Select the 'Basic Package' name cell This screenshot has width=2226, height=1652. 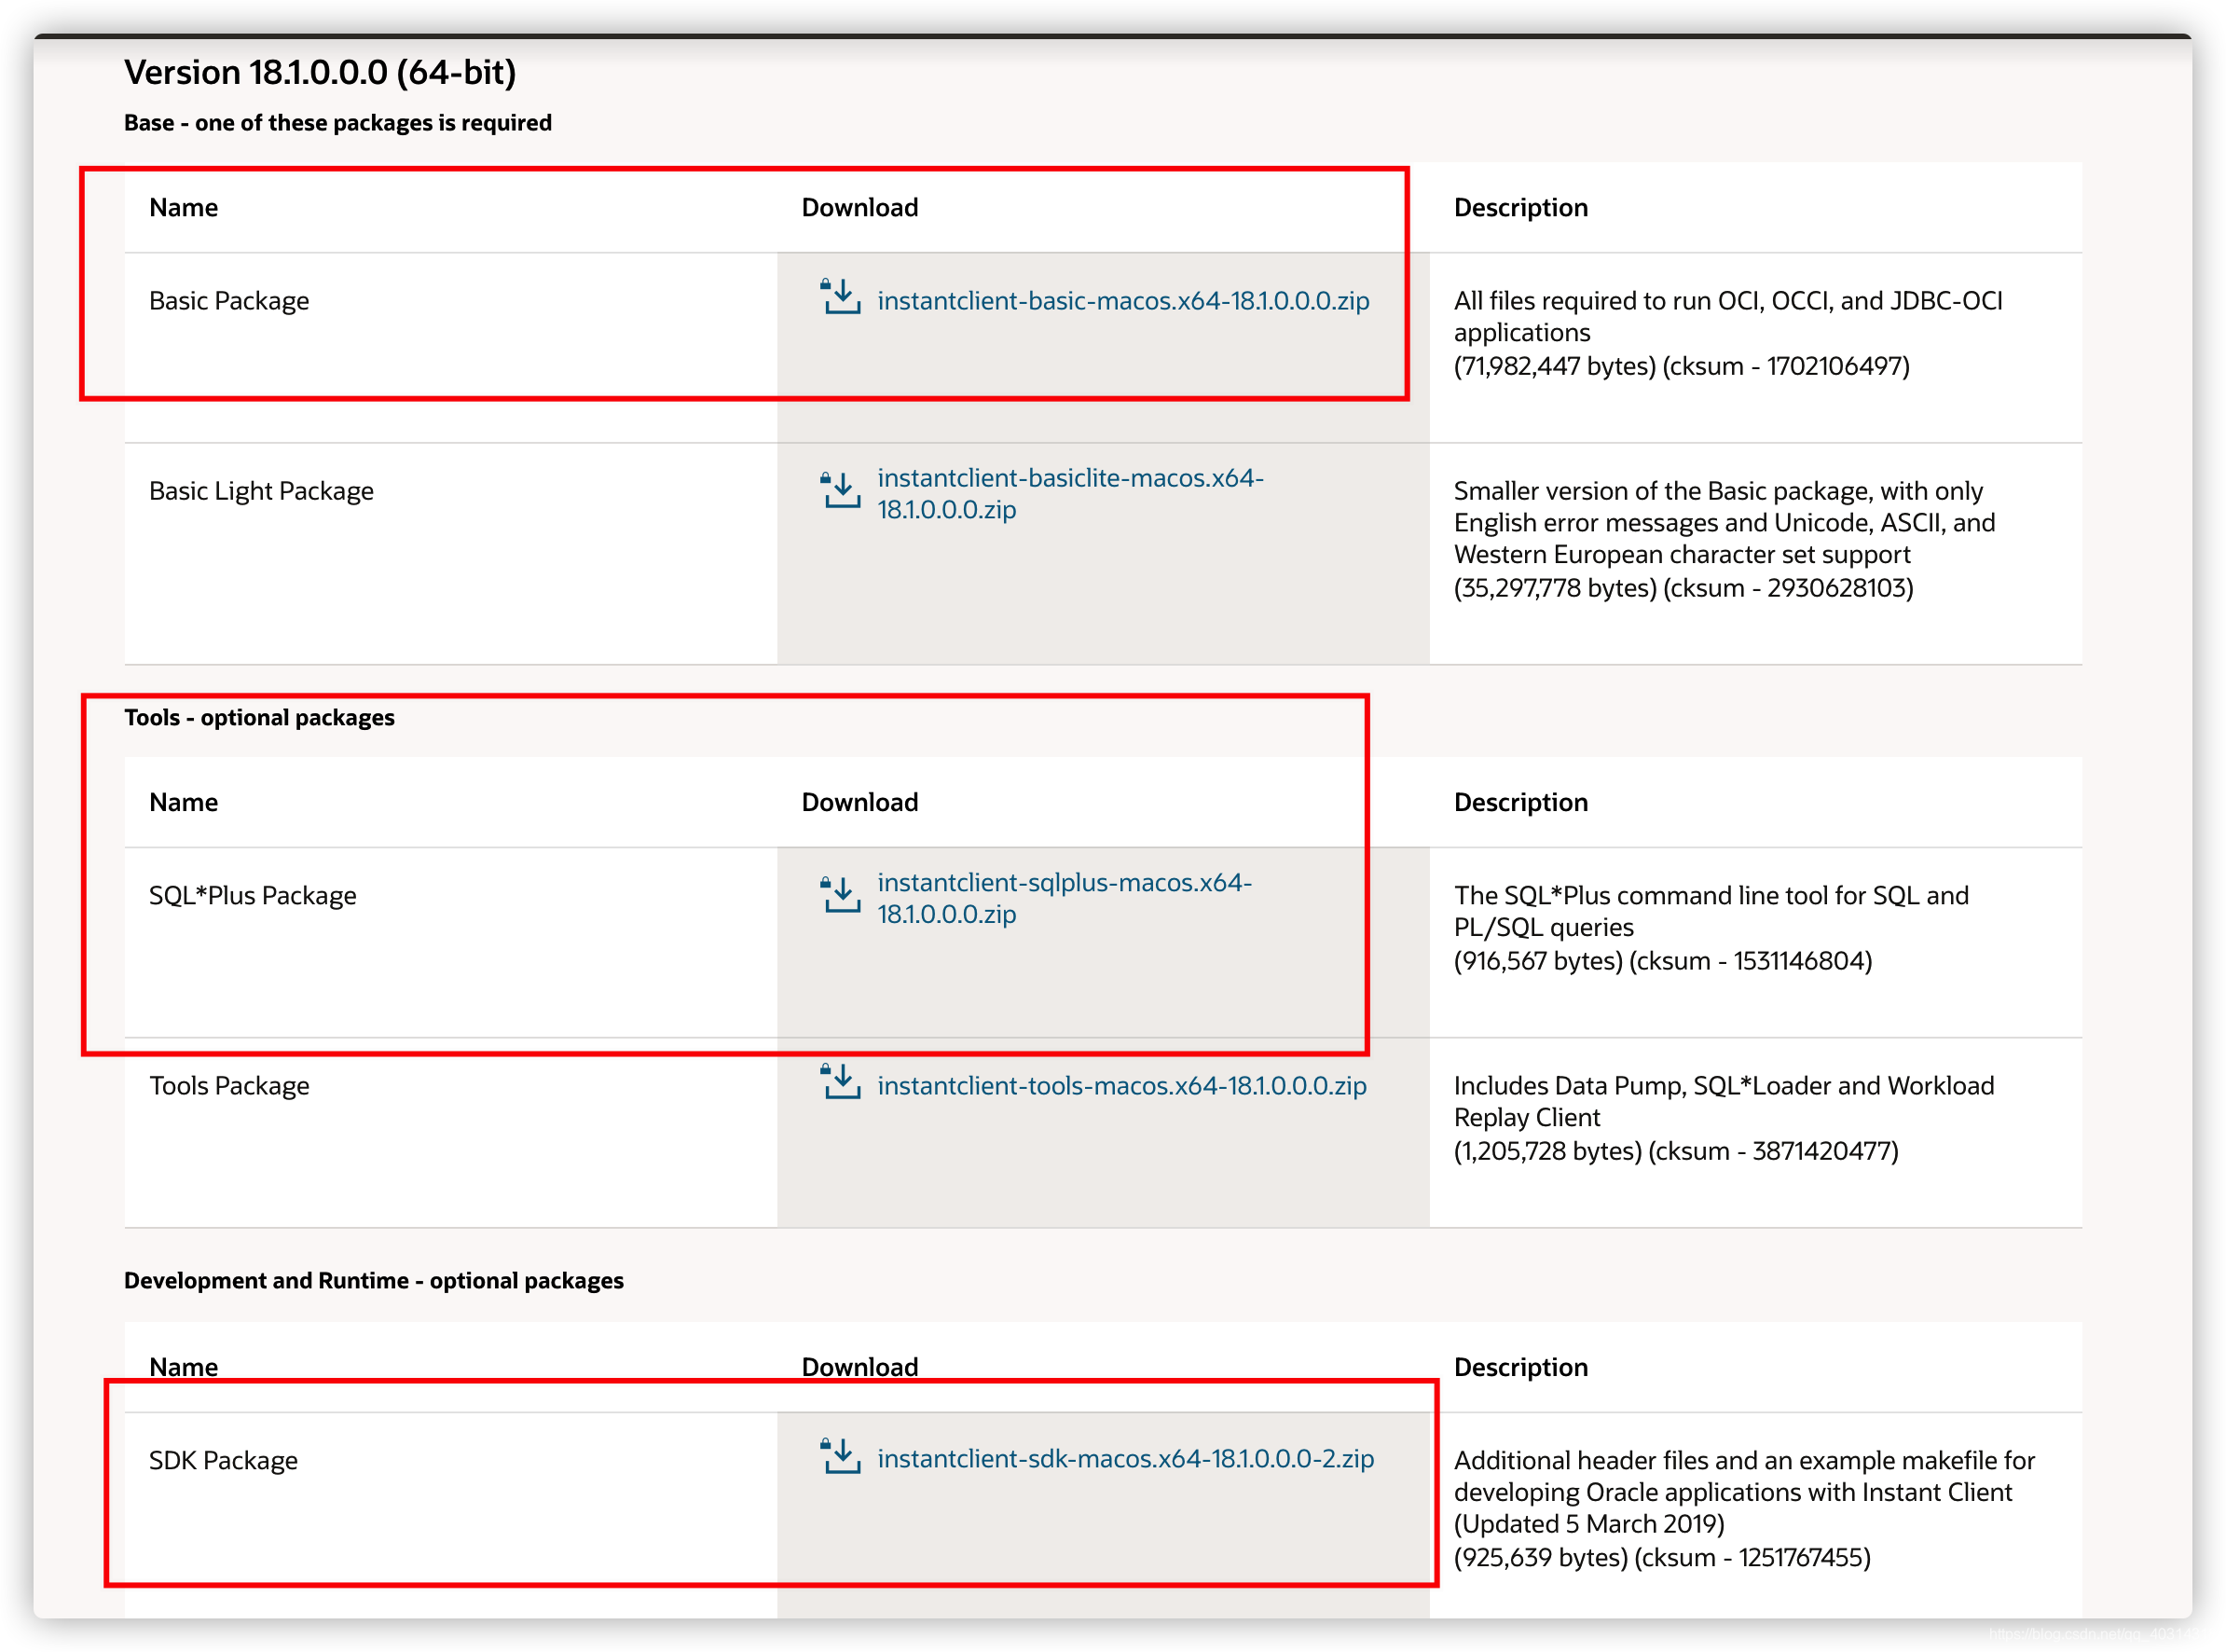pos(229,301)
